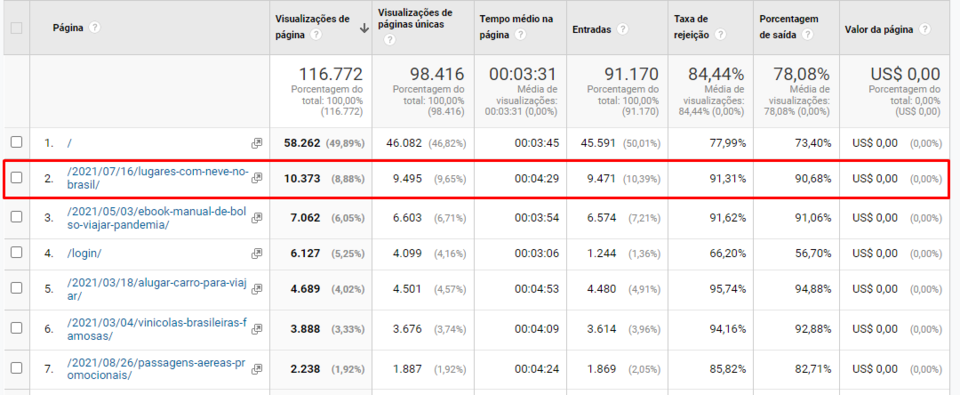
Task: Open the home page "/" in a new window icon
Action: click(x=257, y=143)
